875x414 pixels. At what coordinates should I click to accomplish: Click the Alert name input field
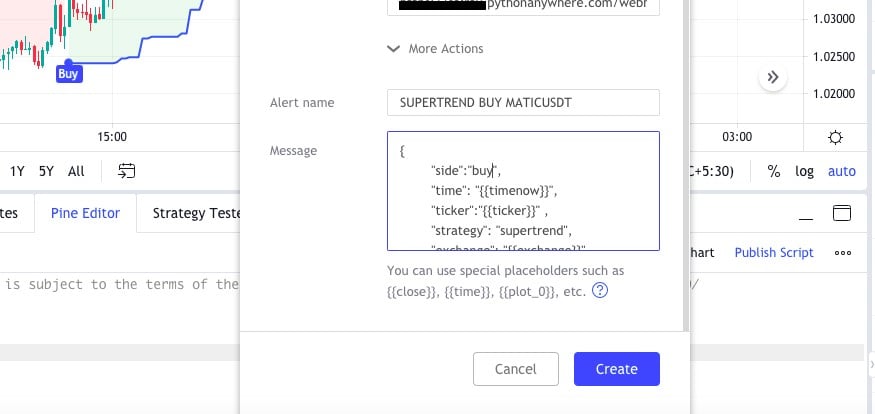point(523,103)
